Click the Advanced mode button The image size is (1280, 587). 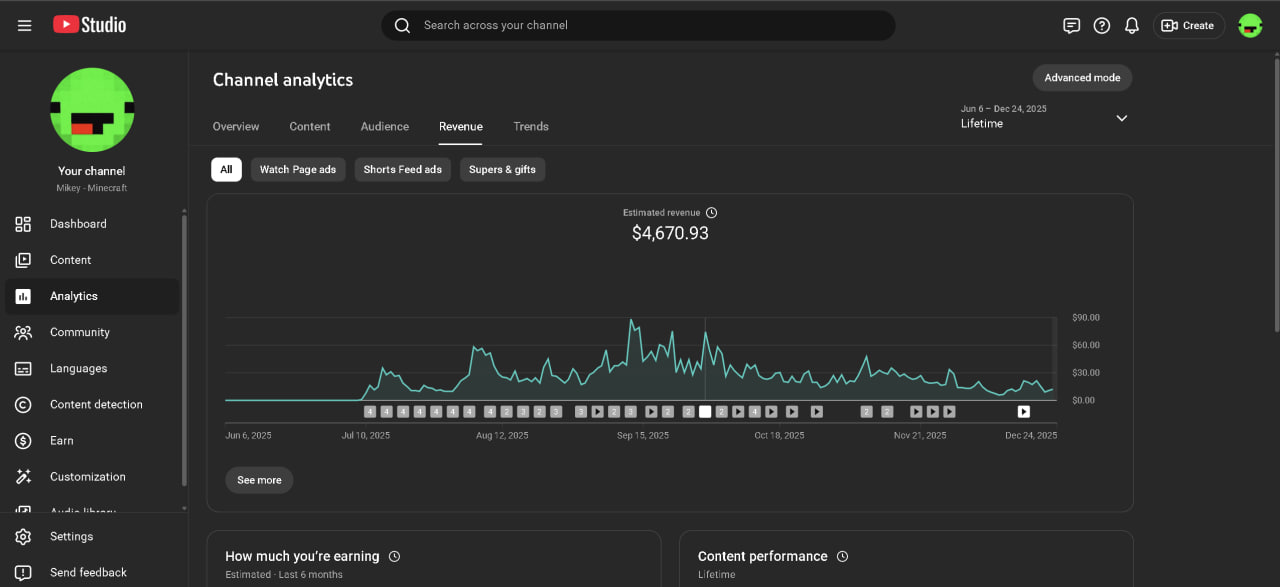[x=1082, y=78]
